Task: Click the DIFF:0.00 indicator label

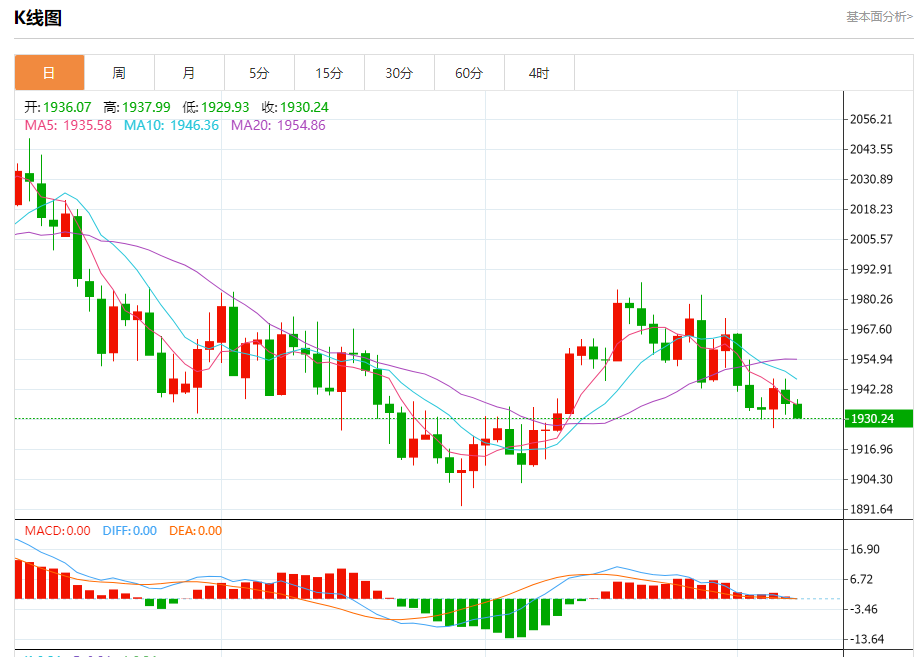Action: click(129, 531)
